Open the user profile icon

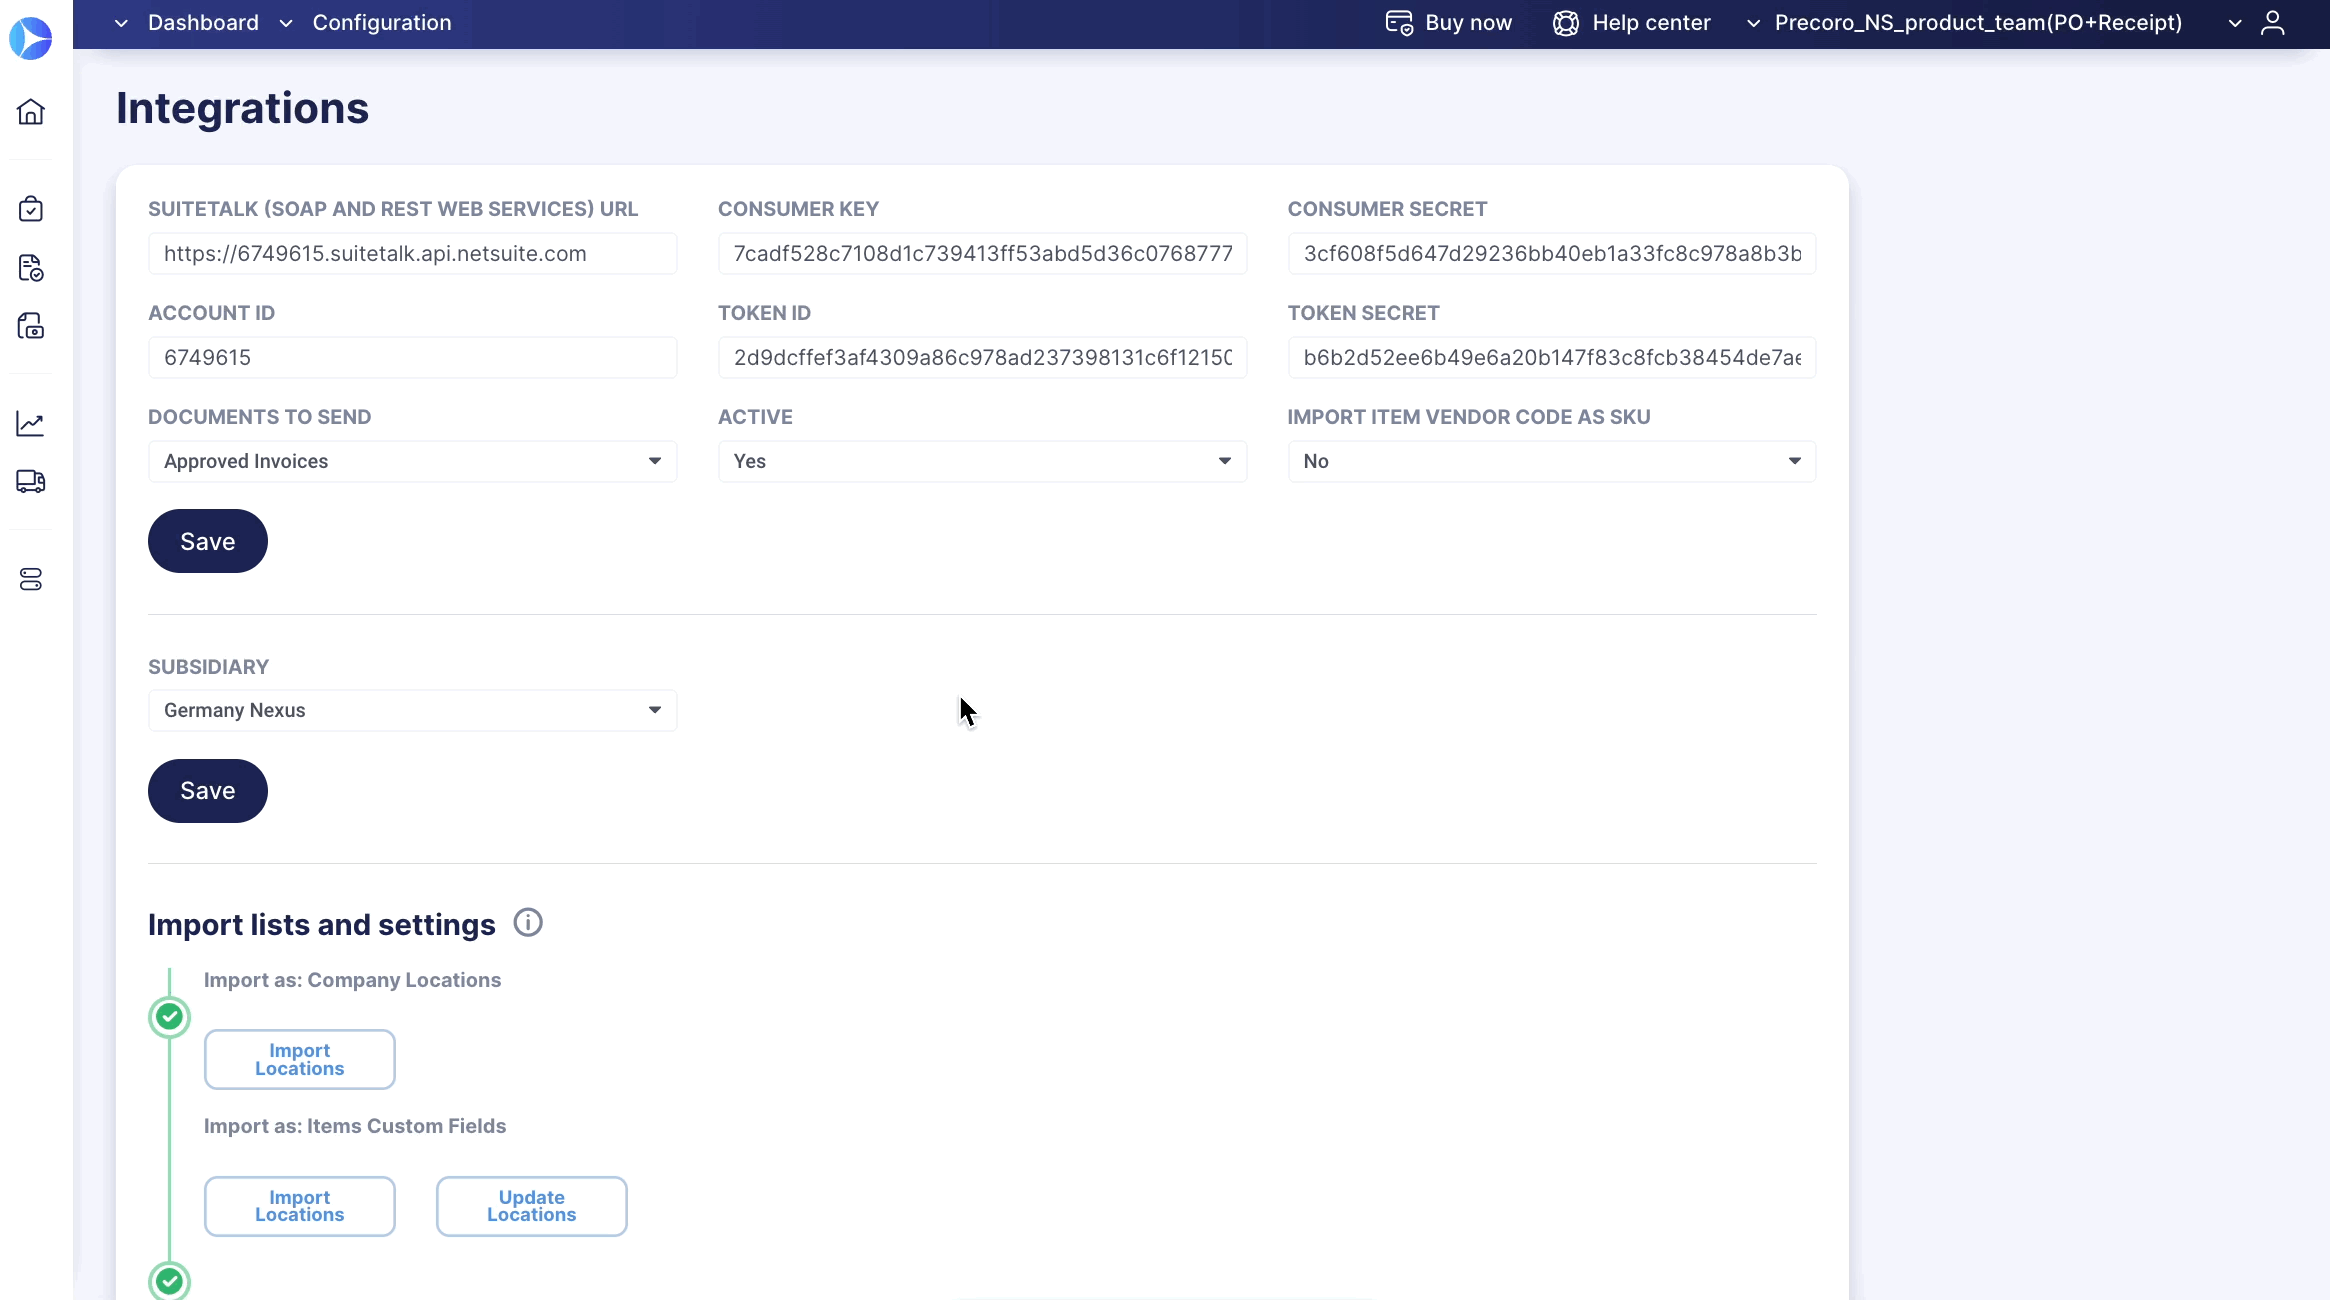point(2273,23)
